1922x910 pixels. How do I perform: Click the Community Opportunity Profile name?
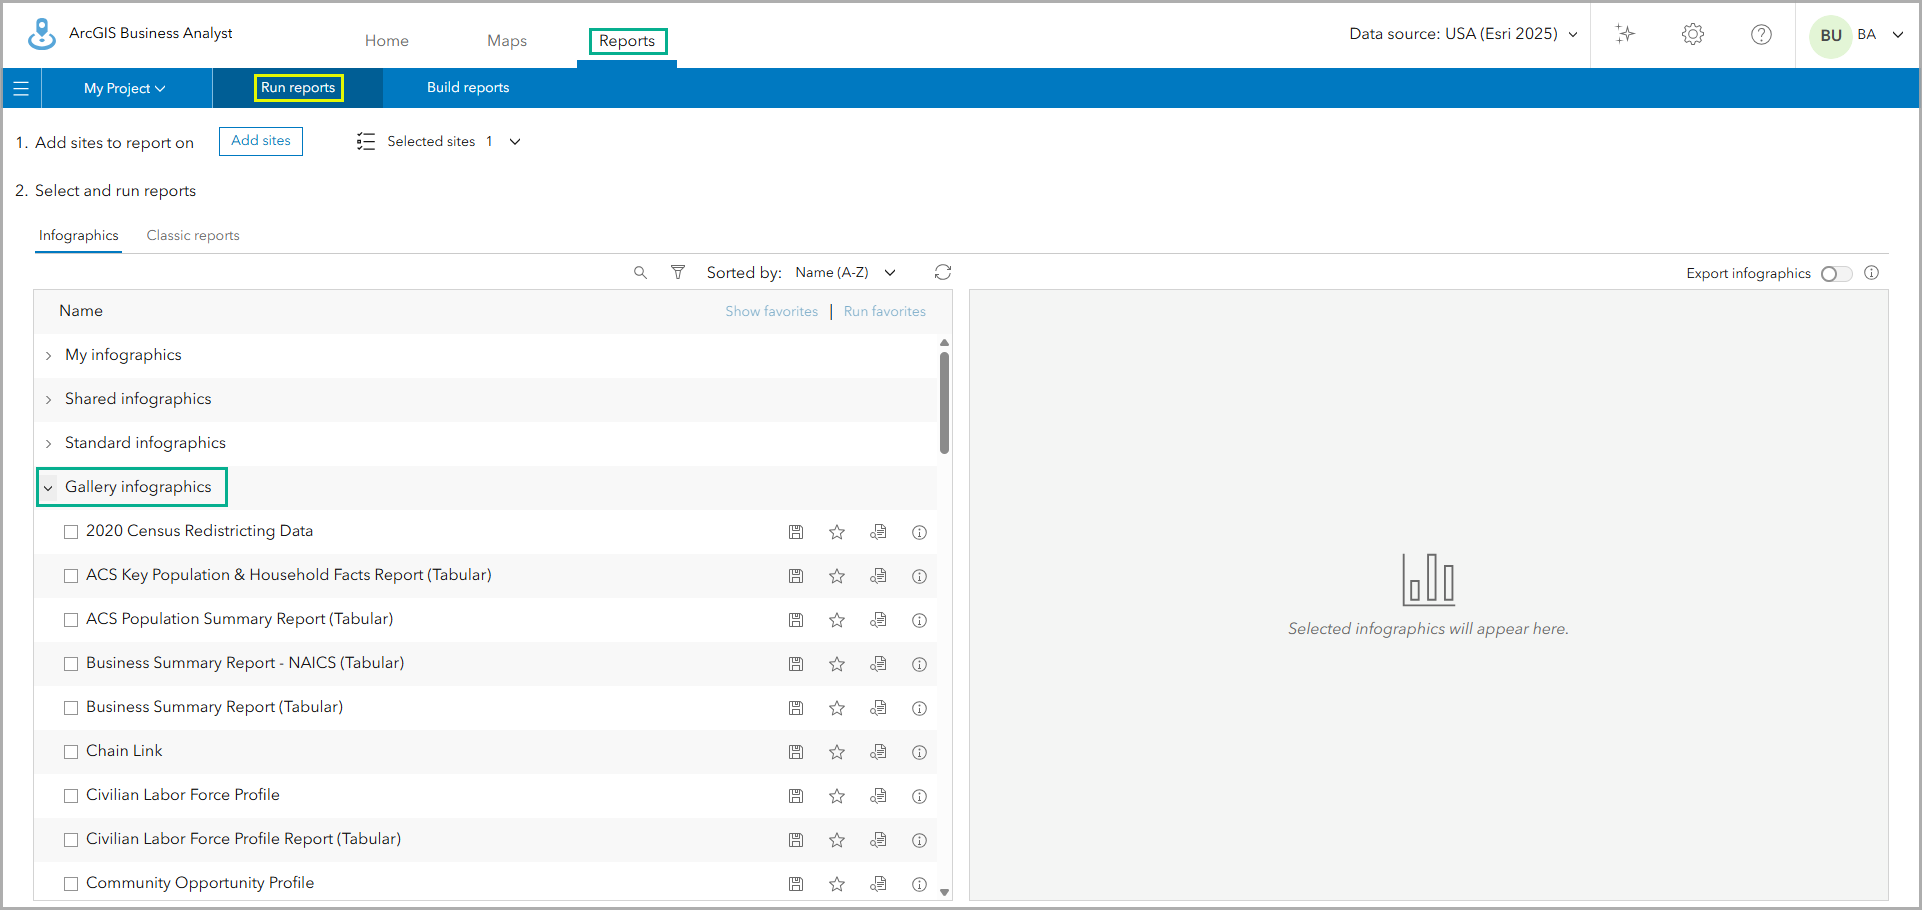[x=200, y=884]
